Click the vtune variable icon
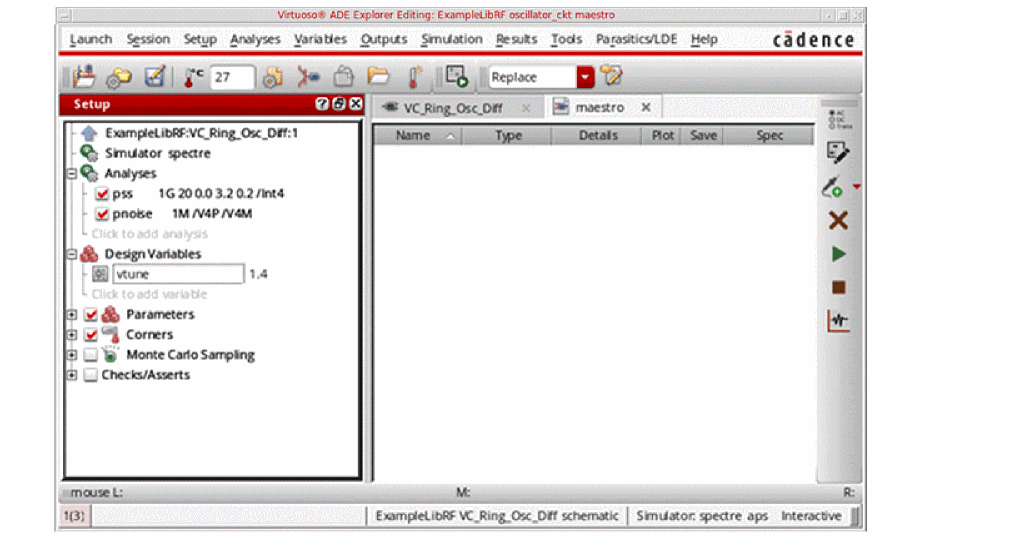This screenshot has height=533, width=1013. click(99, 274)
